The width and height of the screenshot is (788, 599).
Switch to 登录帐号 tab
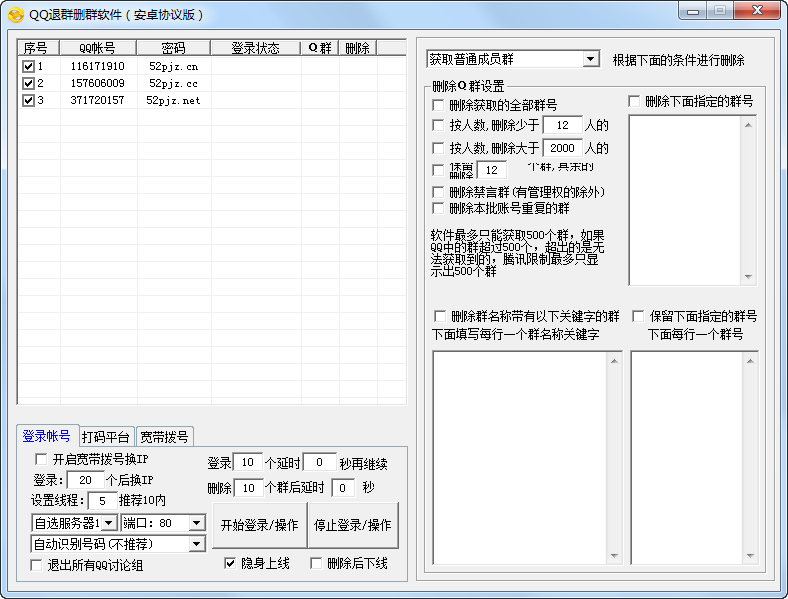(47, 436)
